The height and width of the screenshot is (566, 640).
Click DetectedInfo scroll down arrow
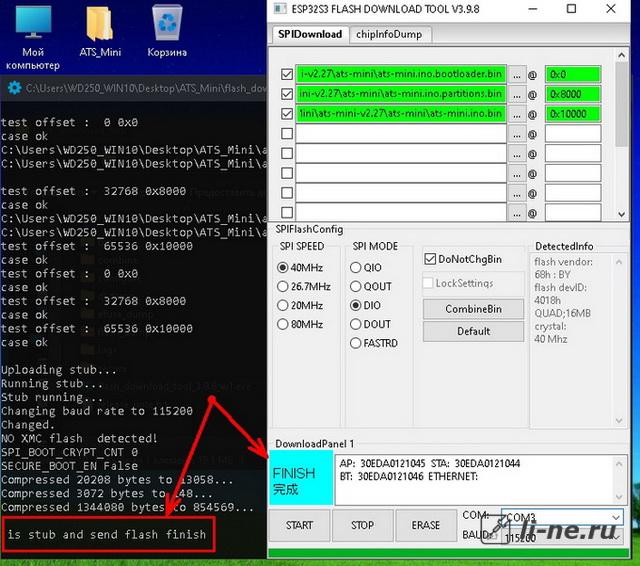(619, 420)
